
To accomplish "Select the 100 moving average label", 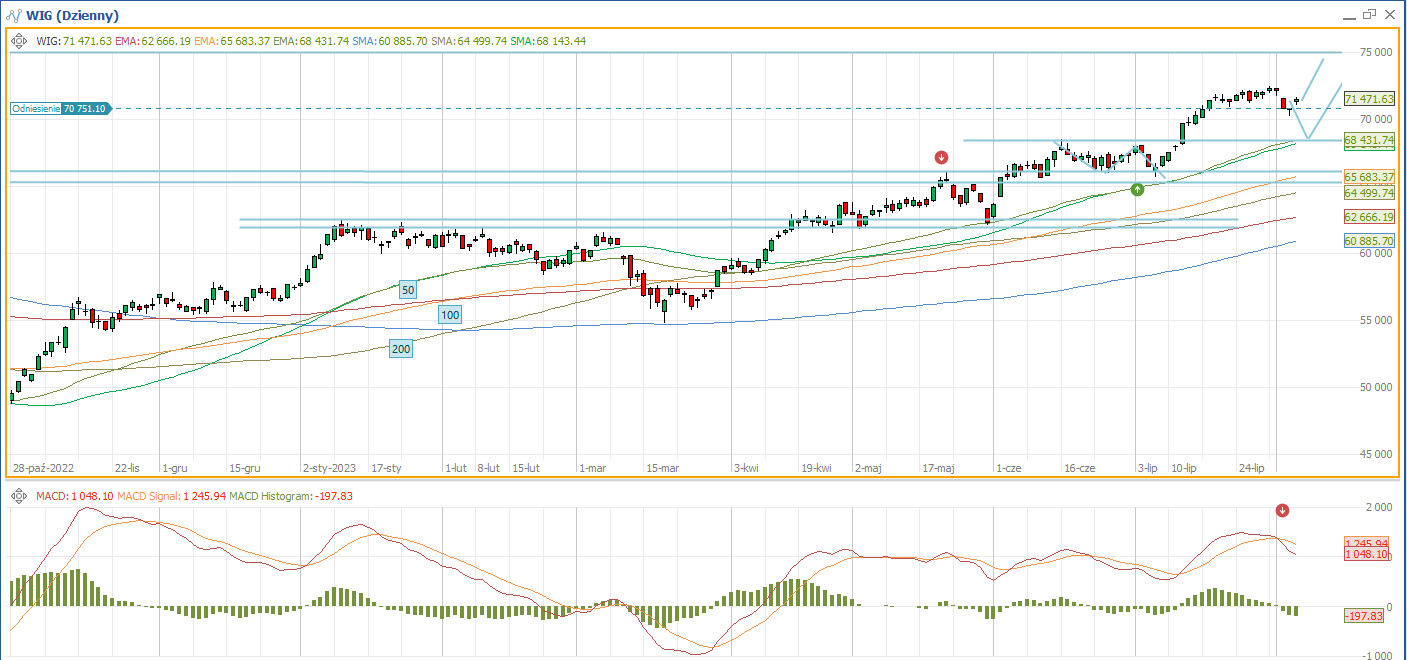I will pyautogui.click(x=450, y=315).
